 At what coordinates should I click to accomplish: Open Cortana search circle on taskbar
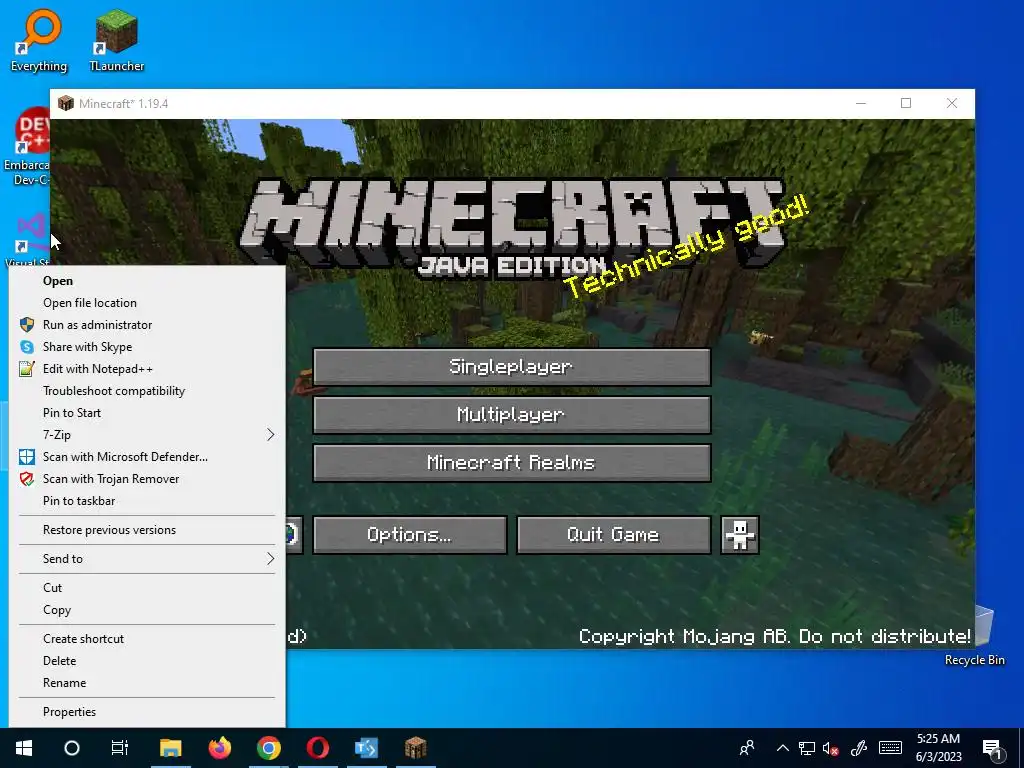click(x=72, y=748)
